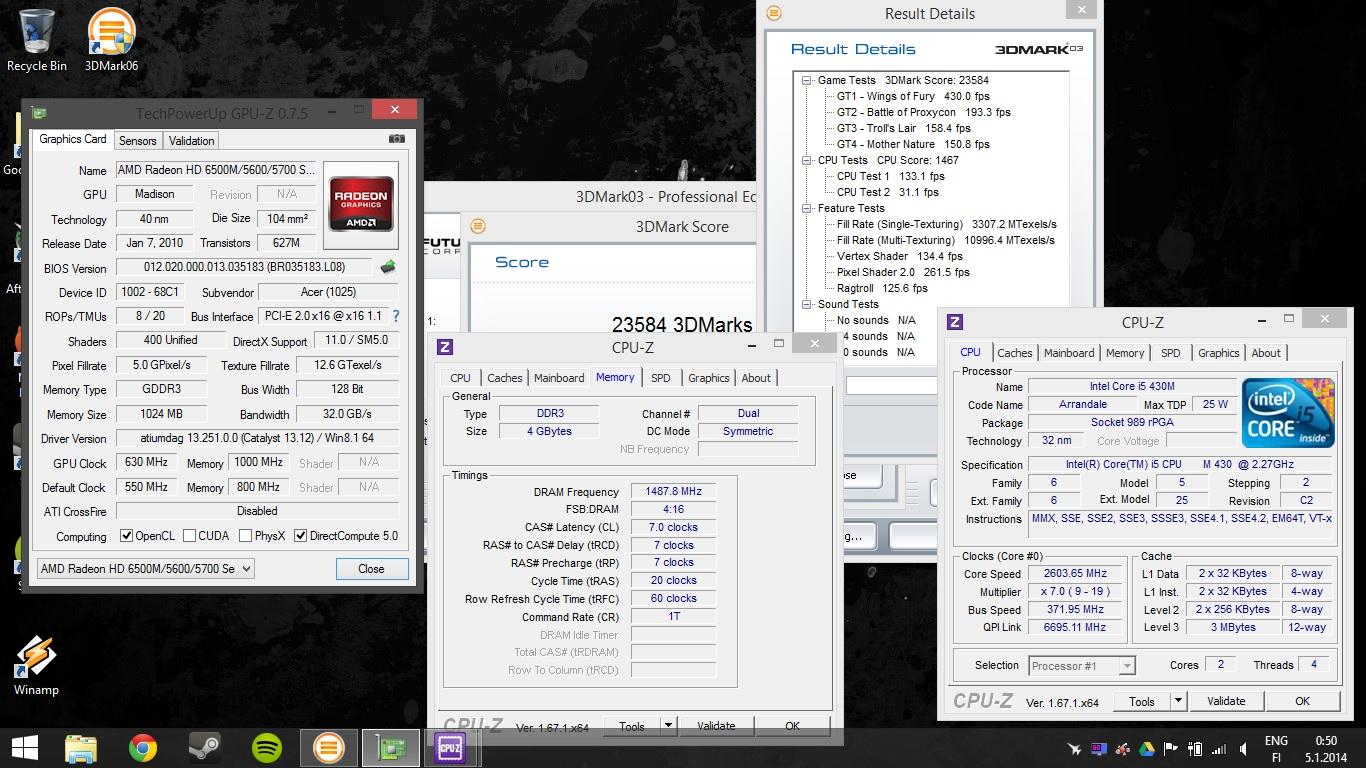Switch to the Validation tab in GPU-Z

[x=191, y=141]
